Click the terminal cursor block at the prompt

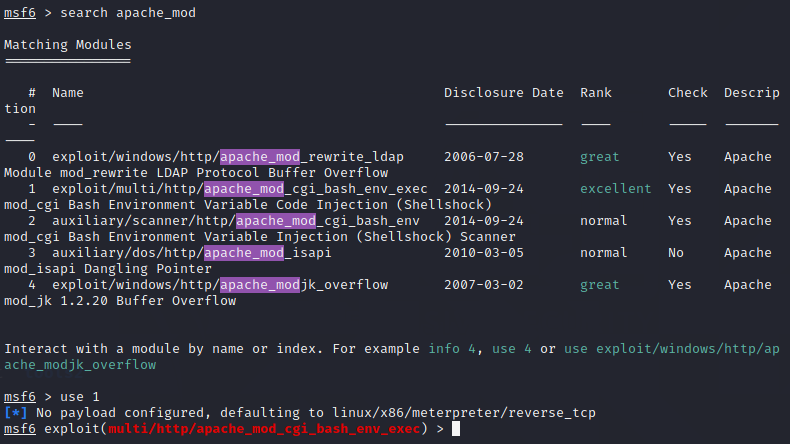(456, 429)
